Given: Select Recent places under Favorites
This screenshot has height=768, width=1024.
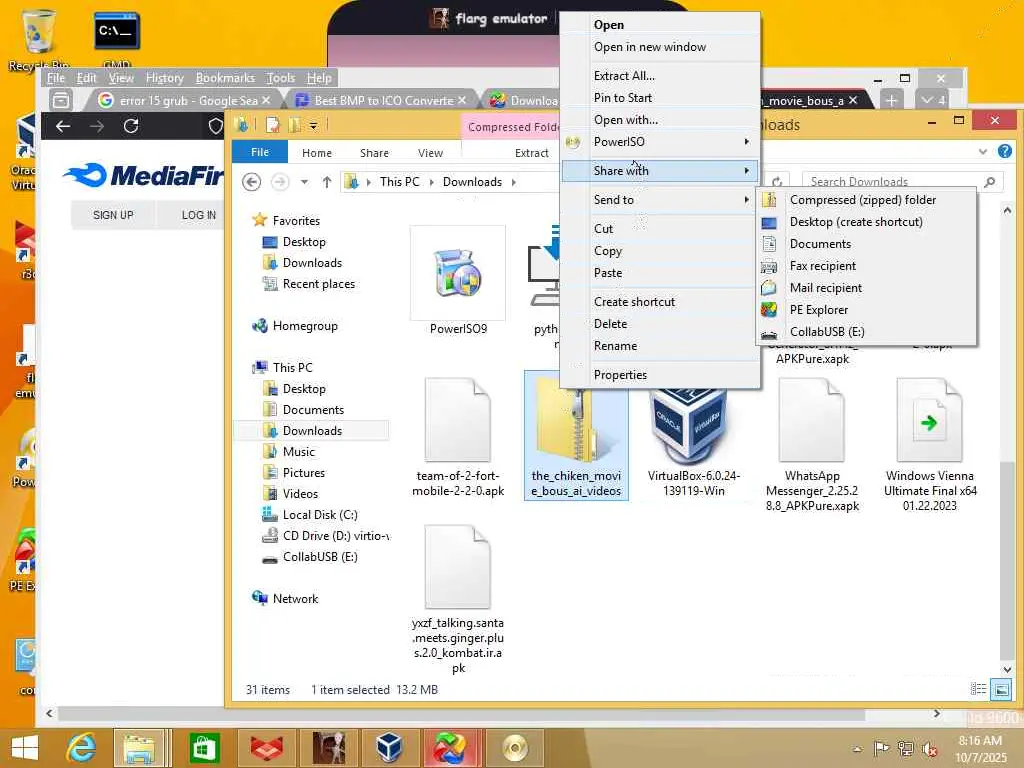Looking at the screenshot, I should (x=318, y=283).
